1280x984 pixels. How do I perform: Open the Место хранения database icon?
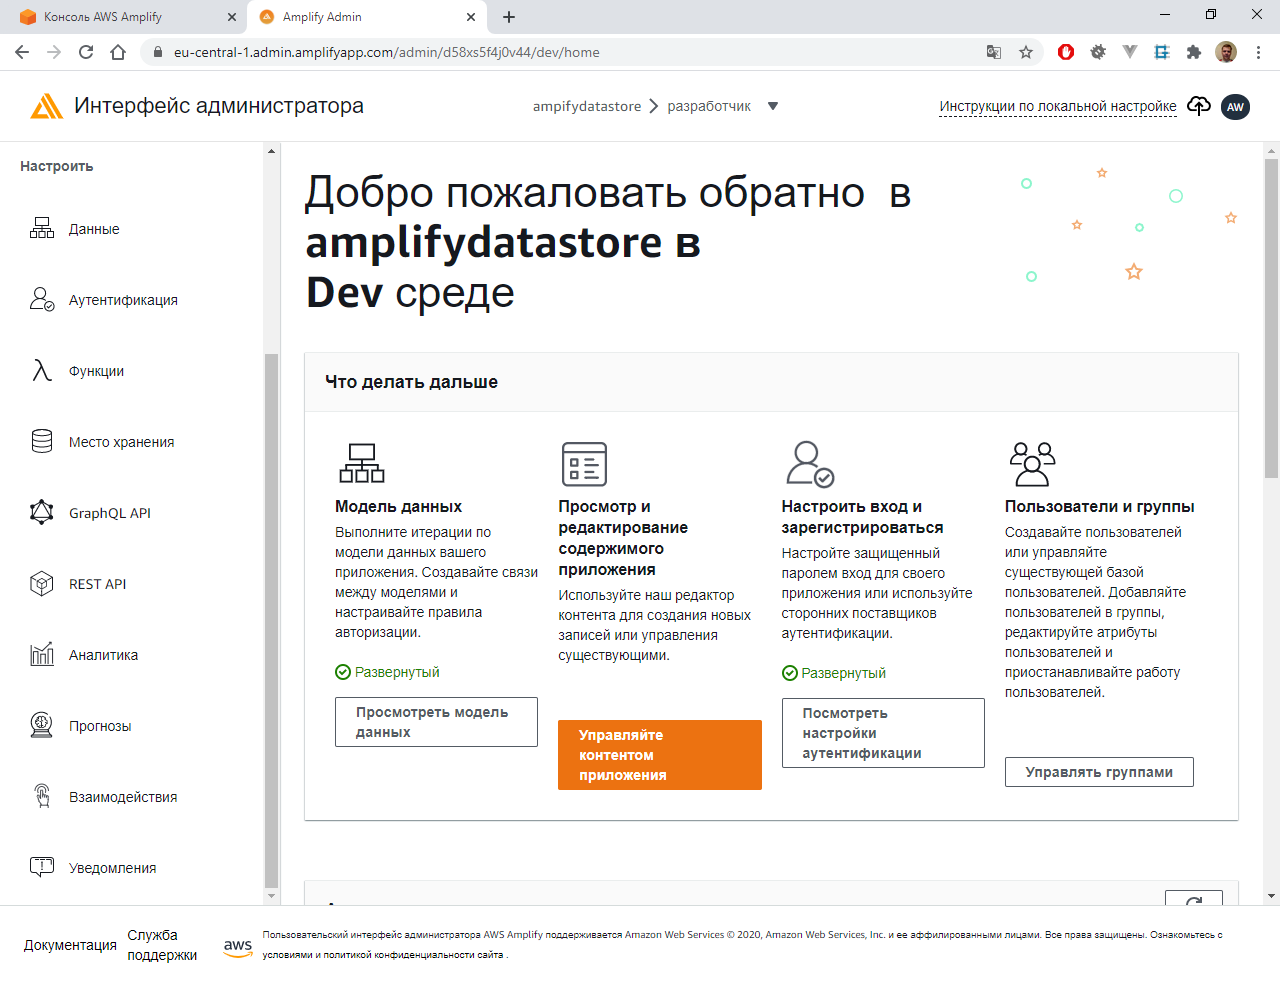click(42, 441)
